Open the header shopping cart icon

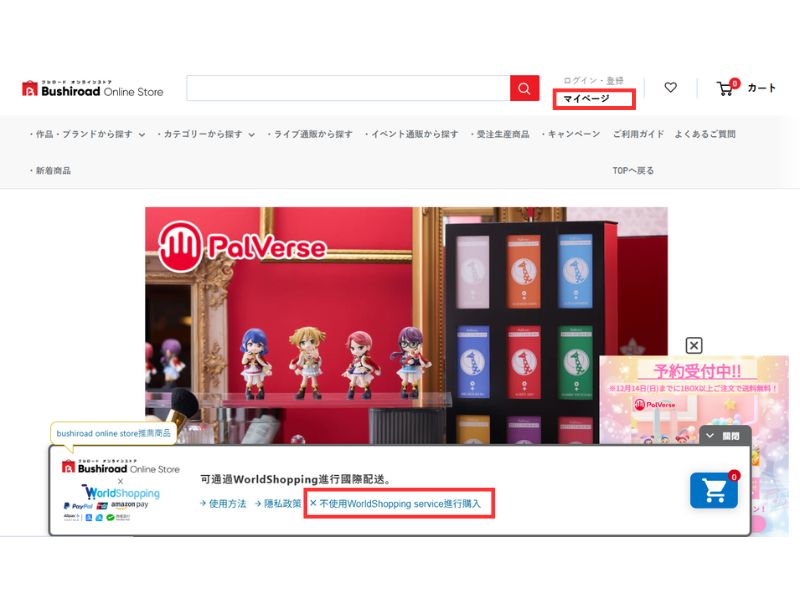click(x=725, y=88)
